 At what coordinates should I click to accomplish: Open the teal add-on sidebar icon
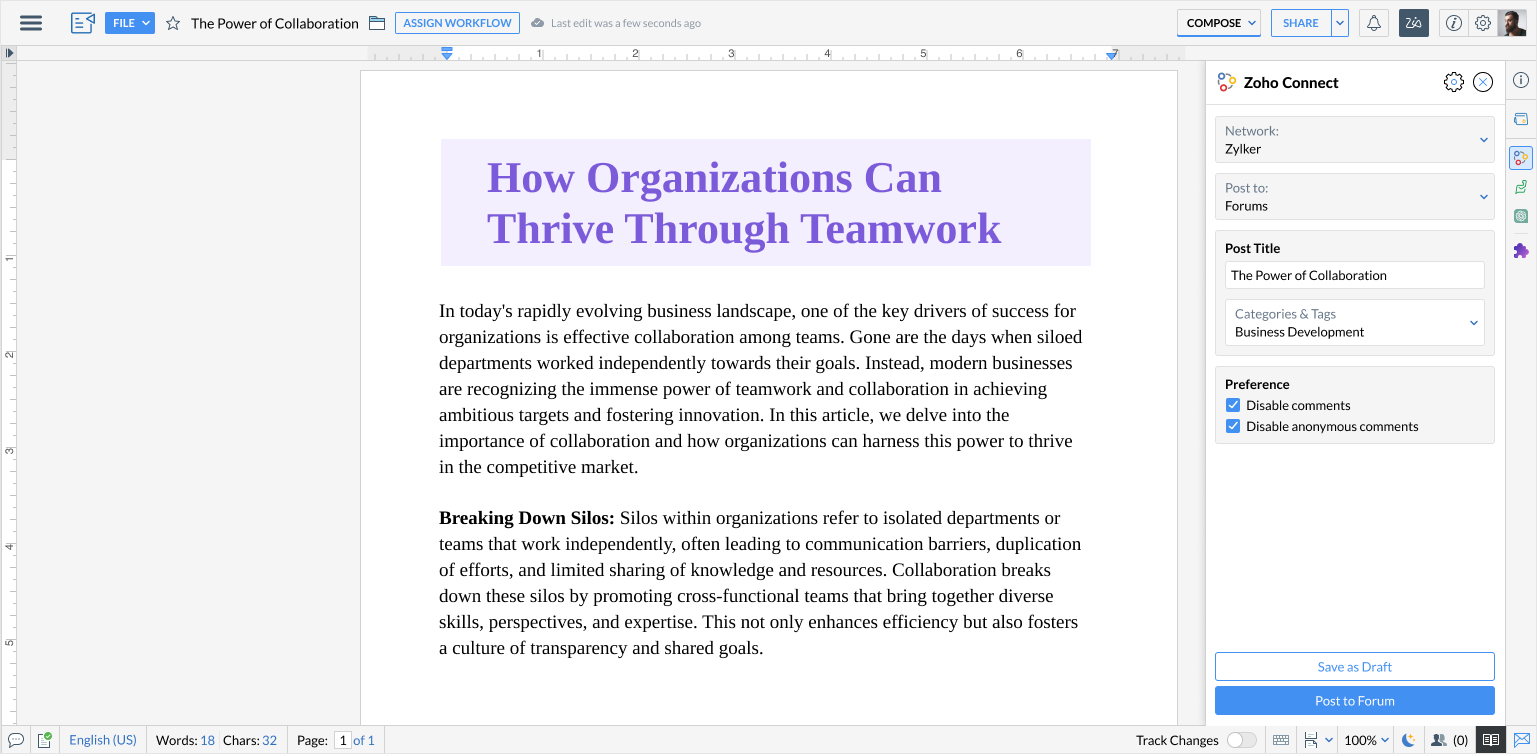[x=1521, y=216]
